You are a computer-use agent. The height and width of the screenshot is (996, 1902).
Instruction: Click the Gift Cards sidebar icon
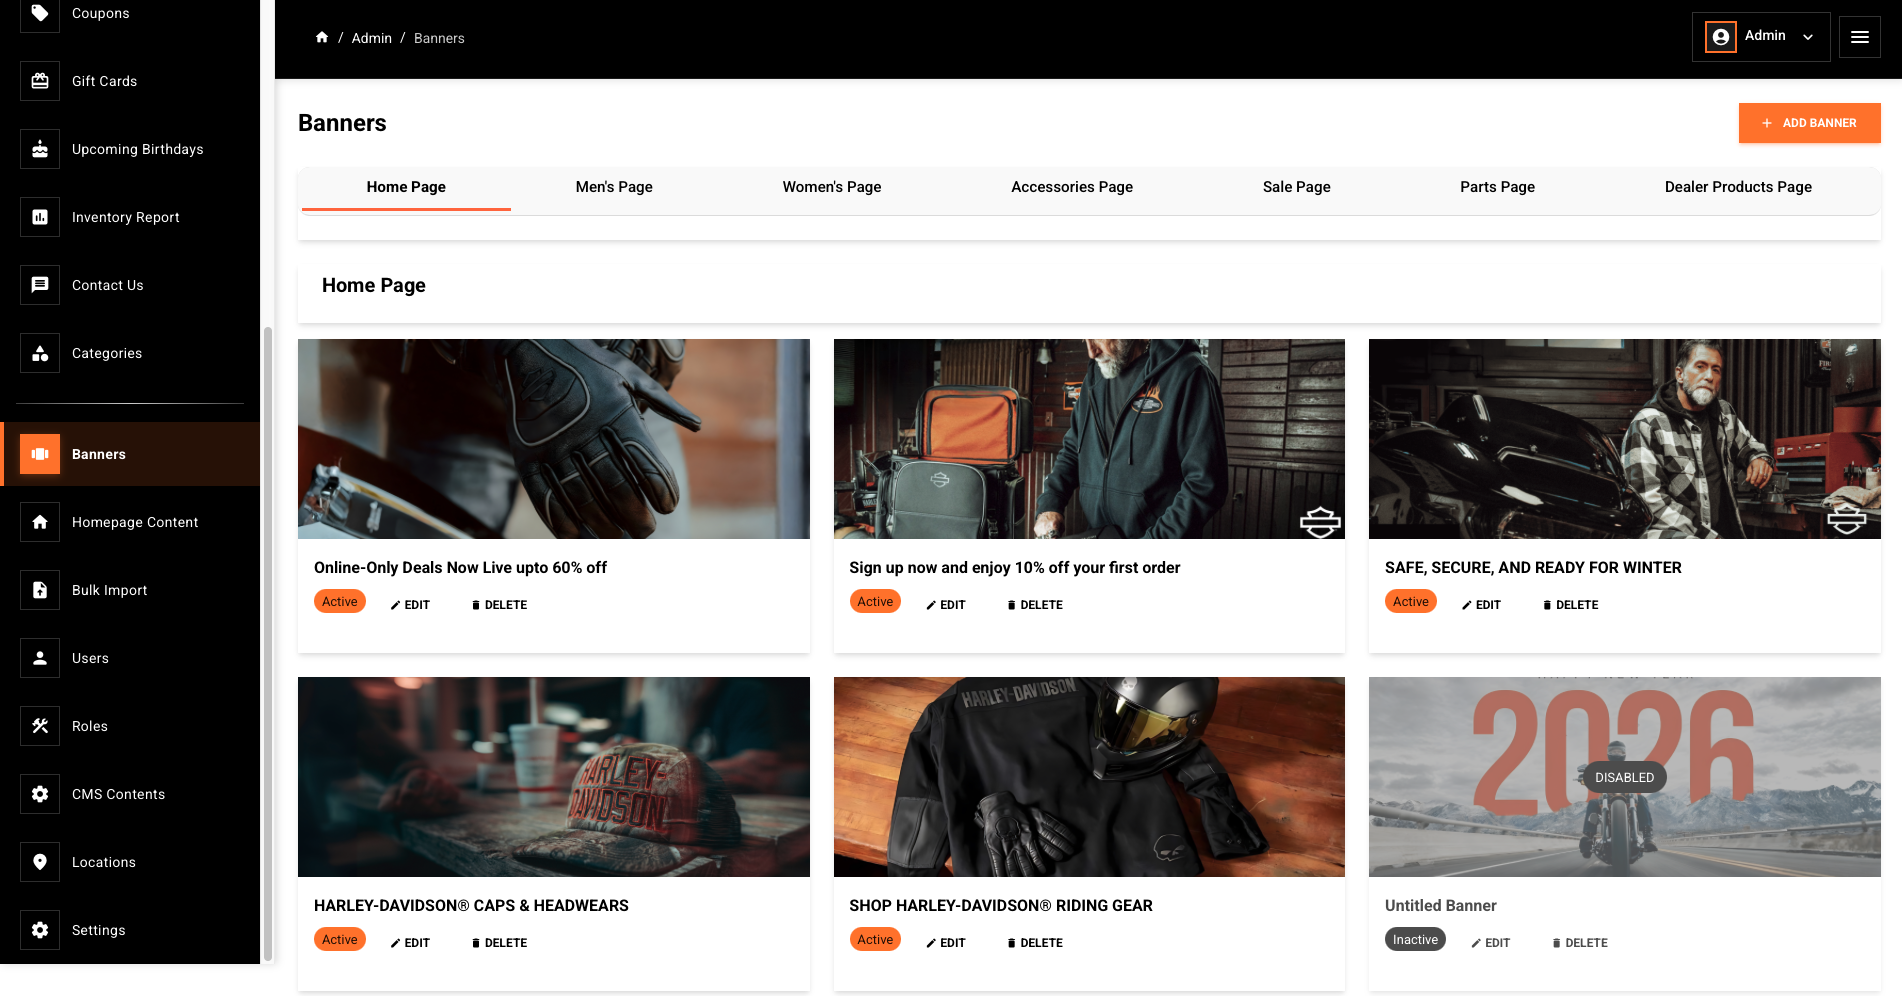tap(40, 81)
